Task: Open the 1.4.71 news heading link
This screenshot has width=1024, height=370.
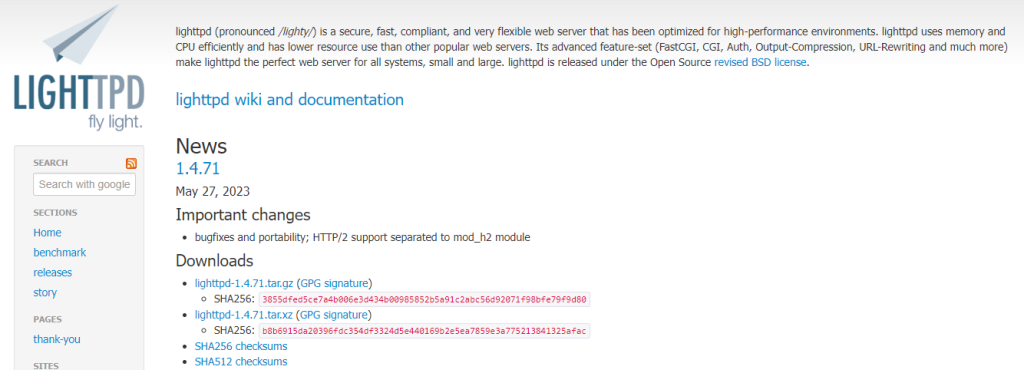Action: coord(197,168)
